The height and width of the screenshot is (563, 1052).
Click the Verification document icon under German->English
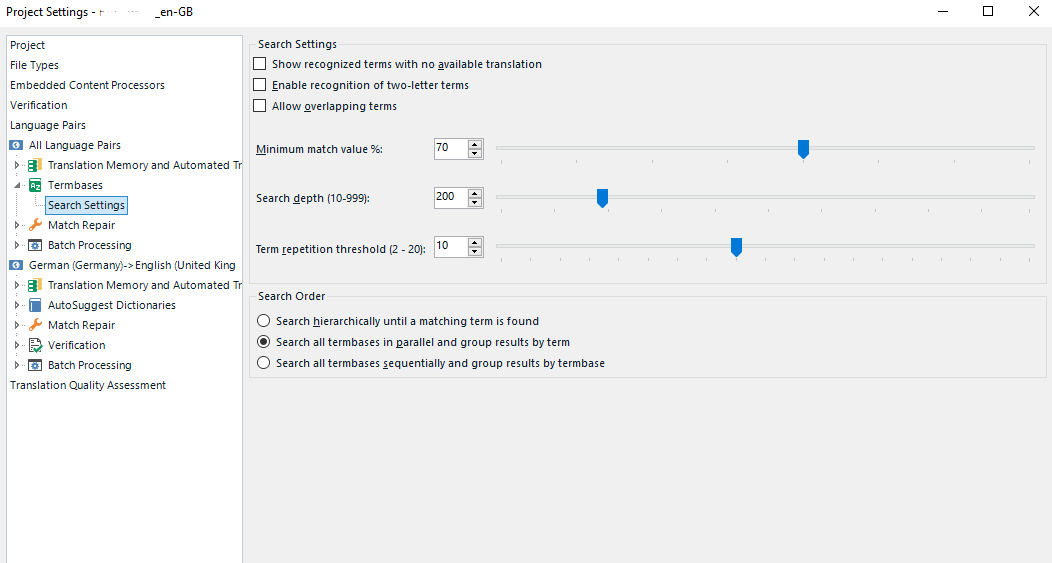[x=35, y=345]
